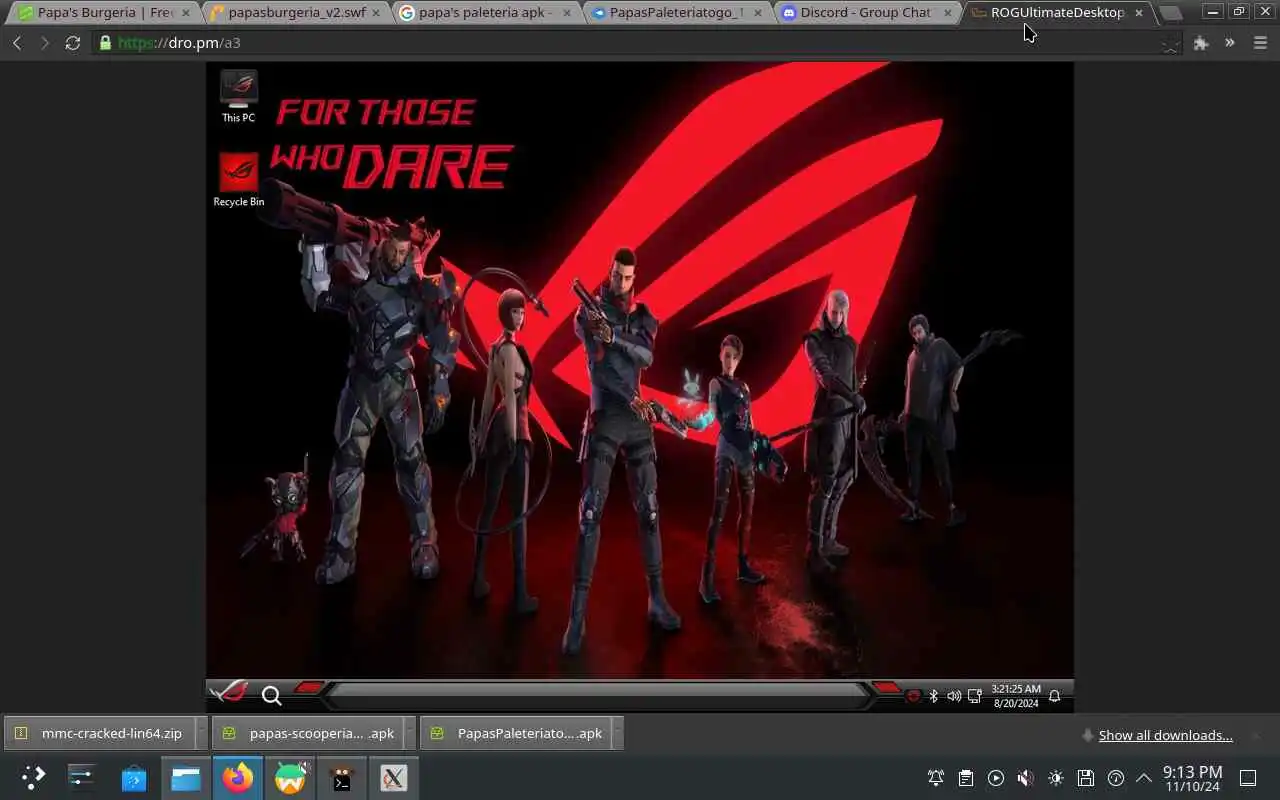The height and width of the screenshot is (800, 1280).
Task: Open the KDE application launcher
Action: coord(33,778)
